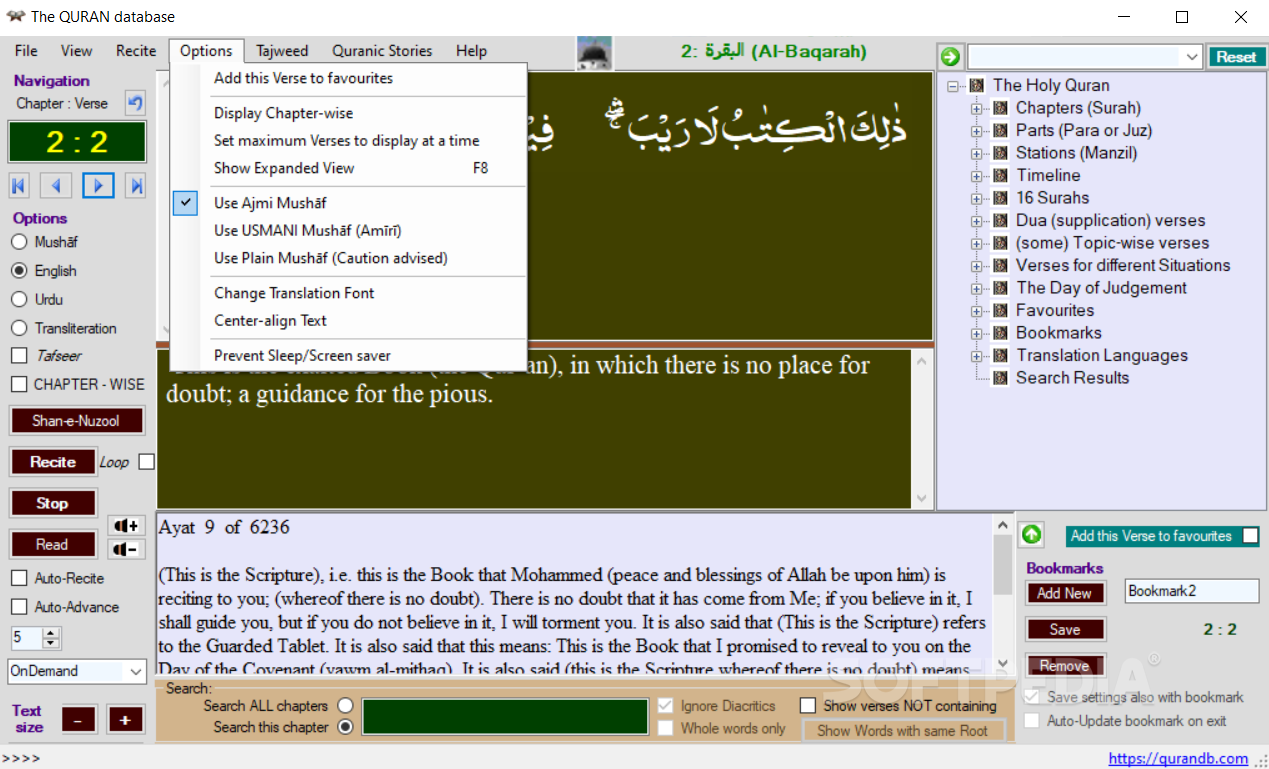This screenshot has height=769, width=1269.
Task: Click the undo navigation arrow icon
Action: tap(135, 102)
